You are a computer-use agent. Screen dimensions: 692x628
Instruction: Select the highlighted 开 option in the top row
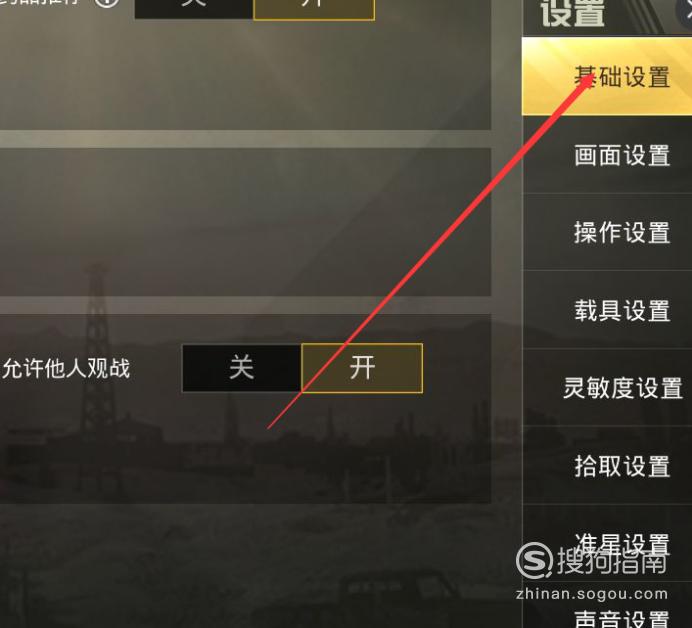click(x=314, y=9)
